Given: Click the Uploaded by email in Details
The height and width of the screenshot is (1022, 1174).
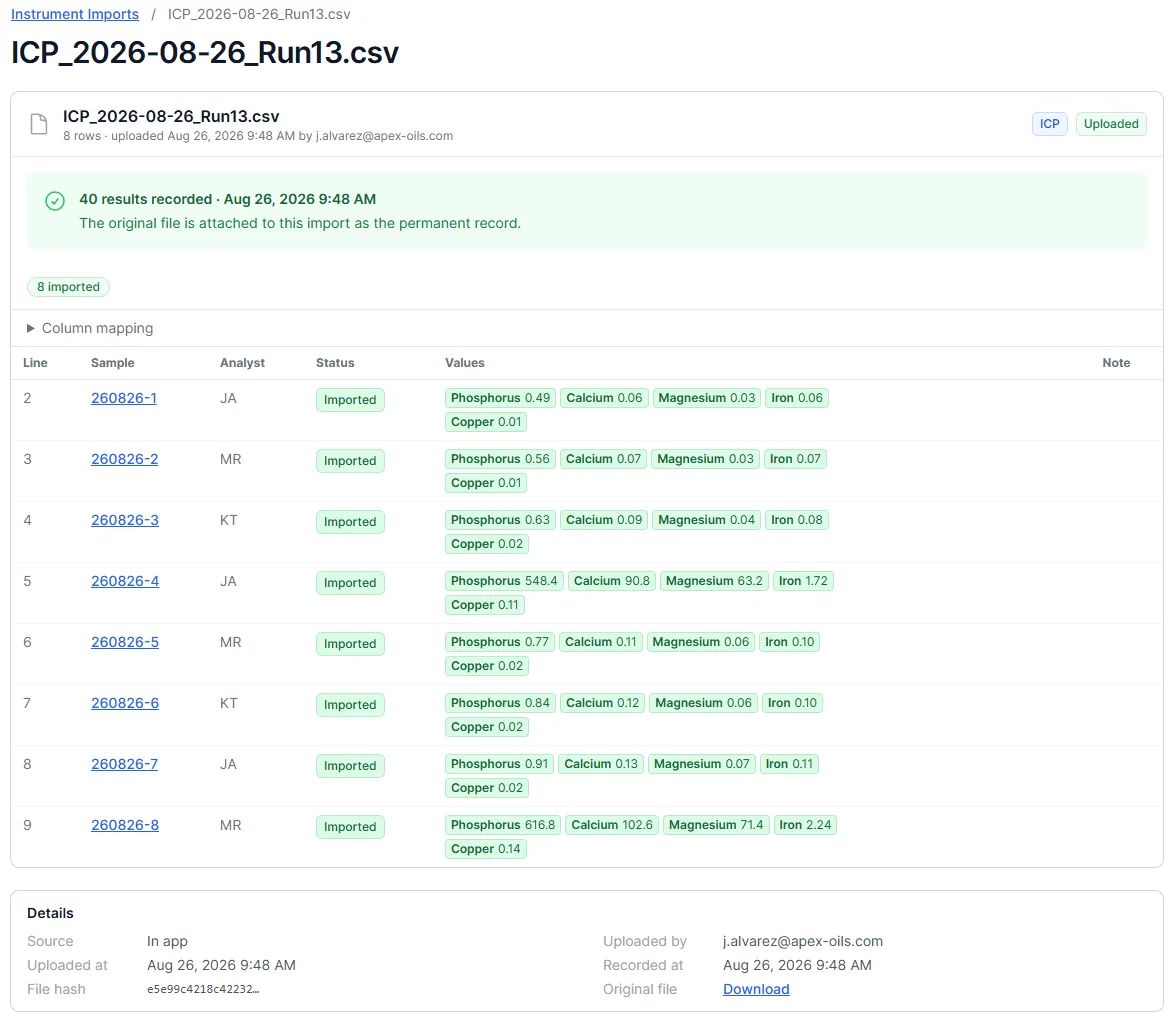Looking at the screenshot, I should (x=803, y=941).
